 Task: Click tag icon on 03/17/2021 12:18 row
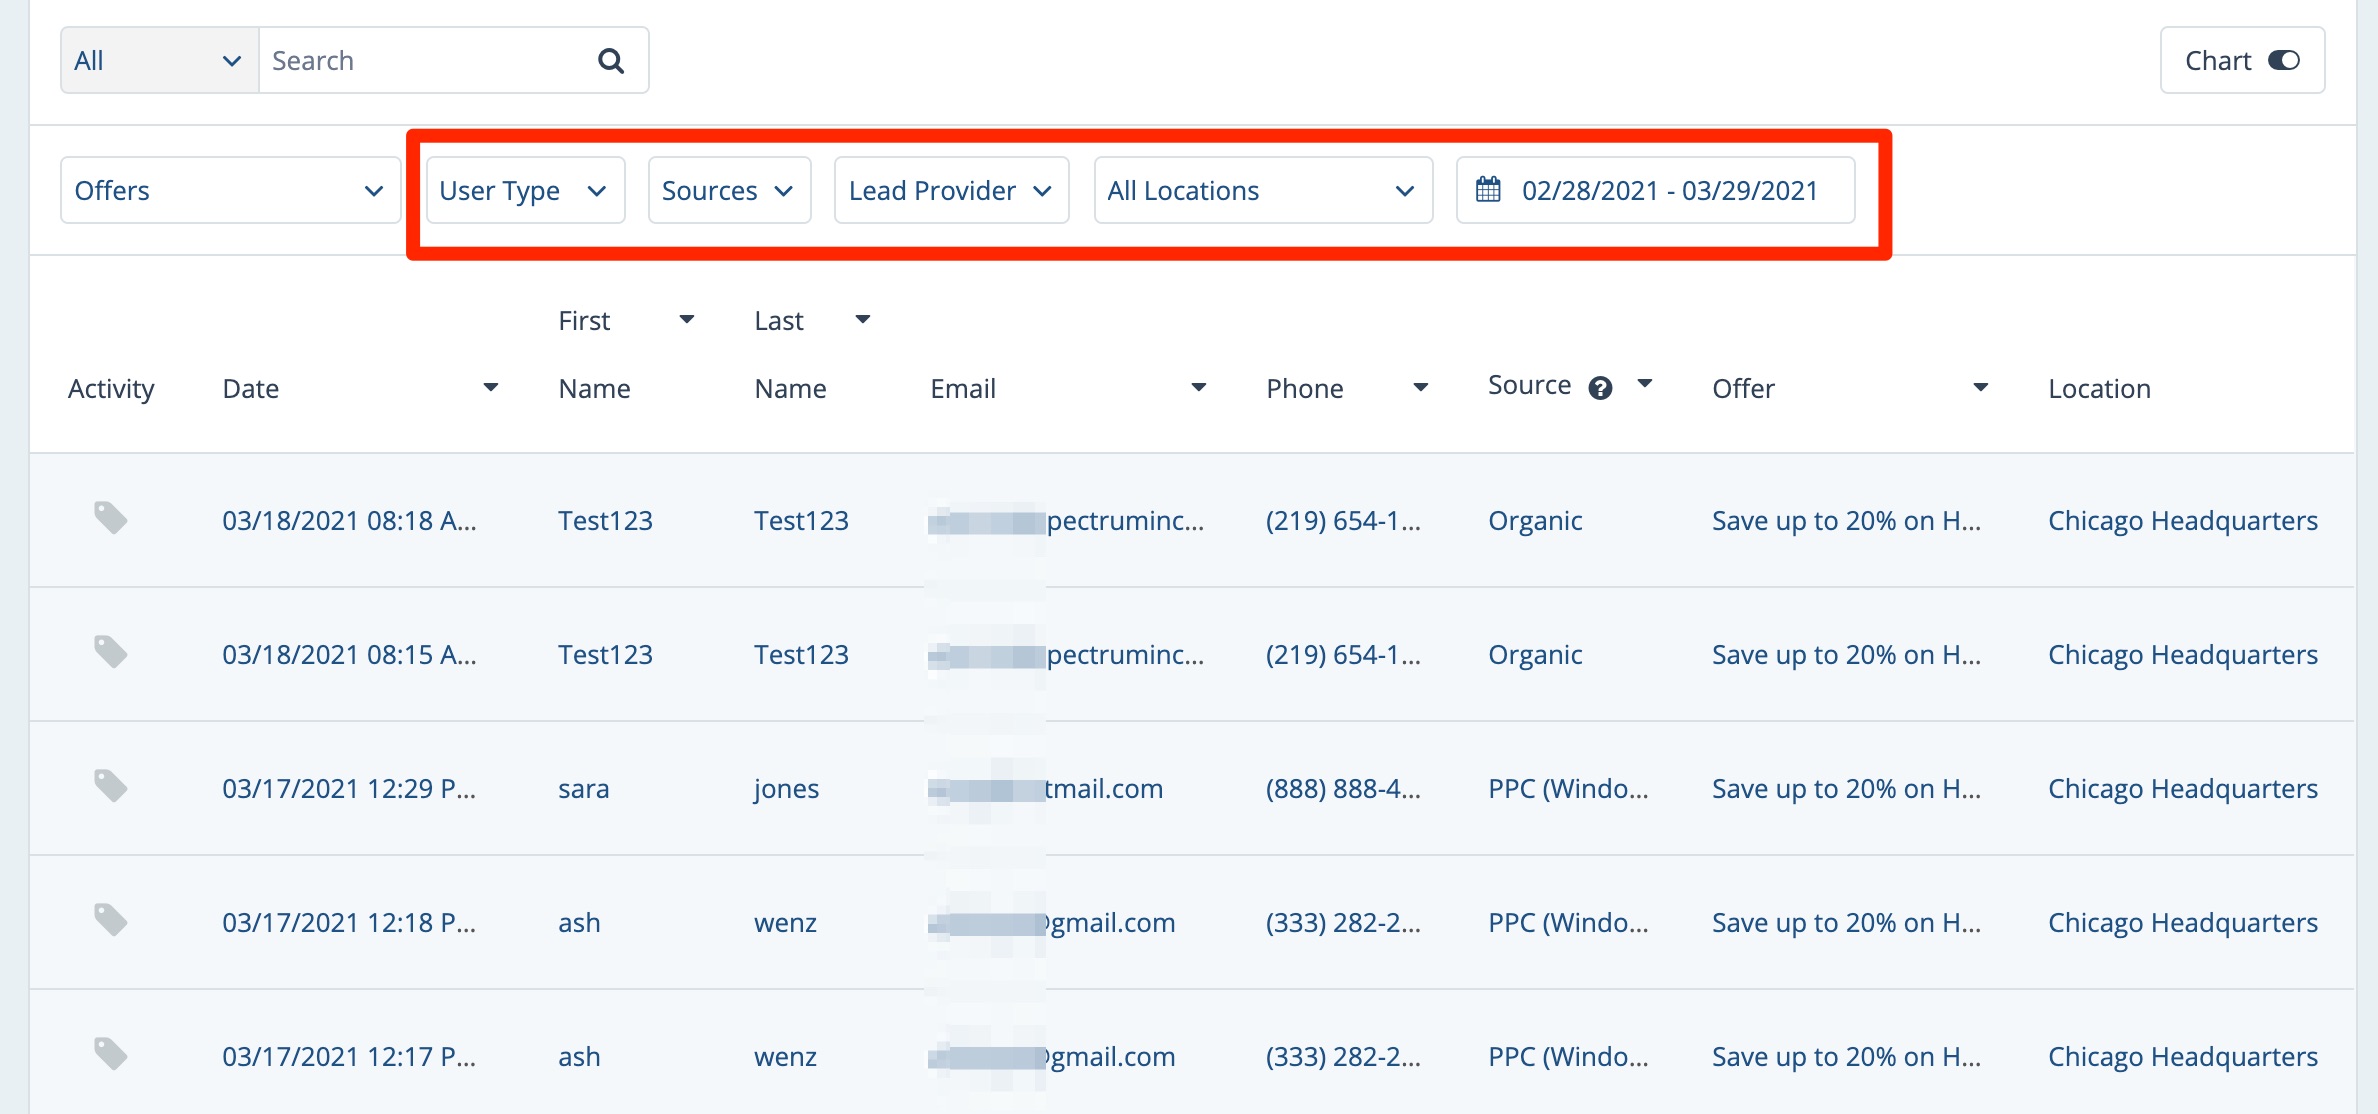(110, 920)
